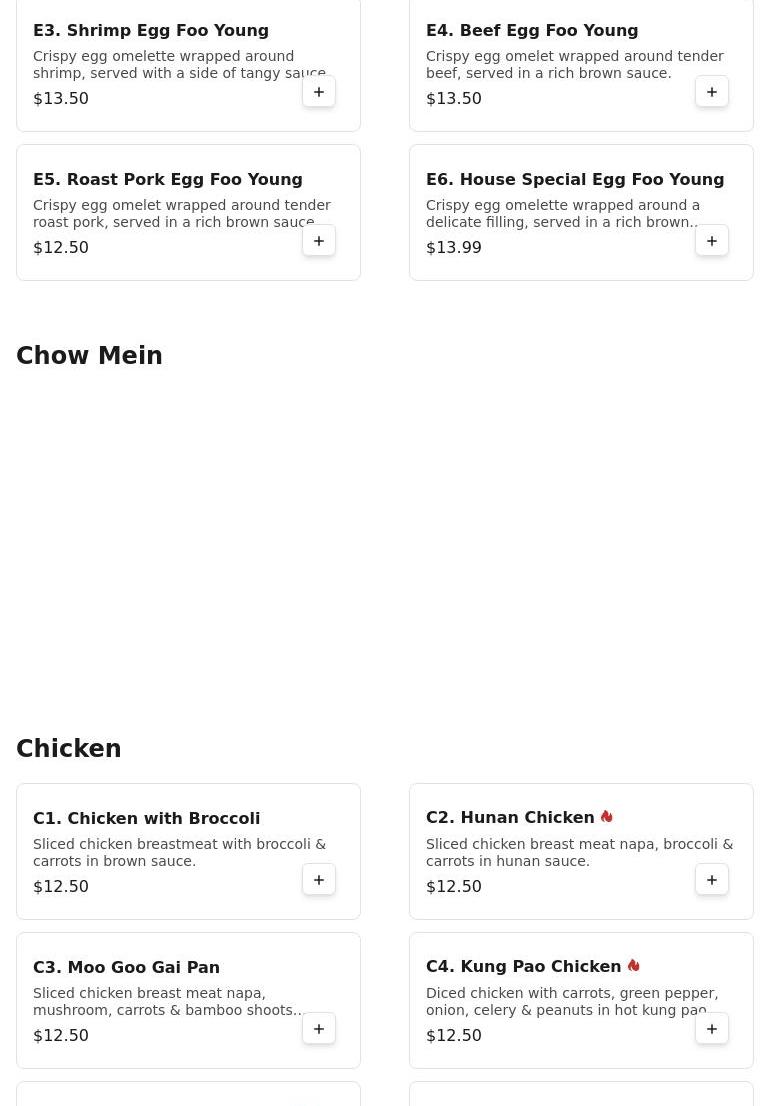The height and width of the screenshot is (1106, 770).
Task: Add C3 Moo Goo Gai Pan to order
Action: (319, 1029)
